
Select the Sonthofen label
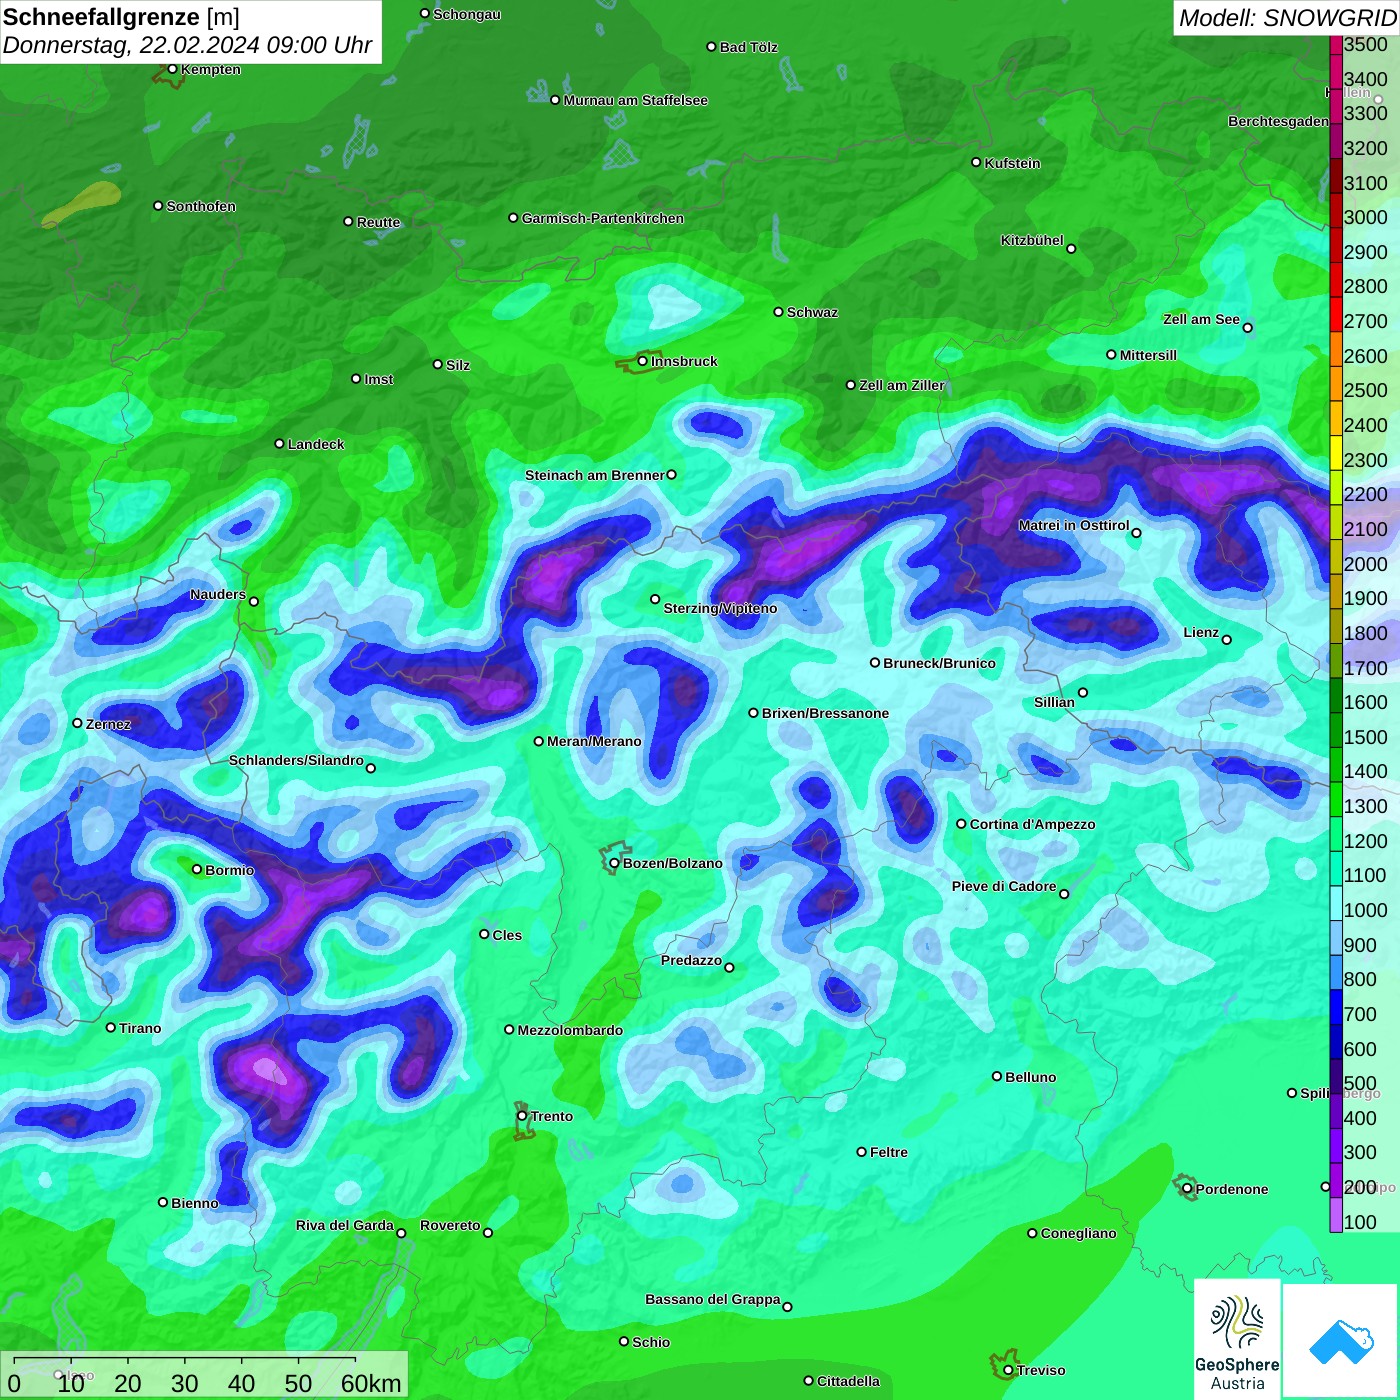201,206
